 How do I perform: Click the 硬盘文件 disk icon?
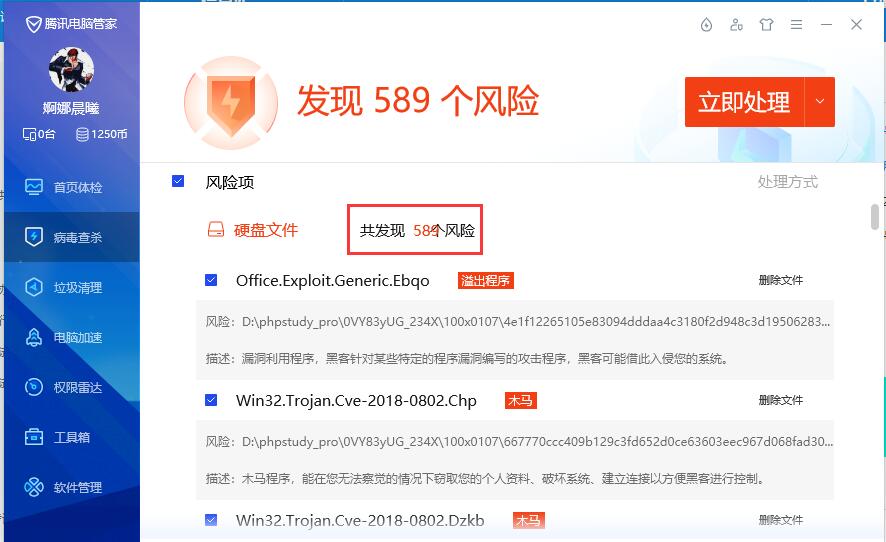click(216, 229)
